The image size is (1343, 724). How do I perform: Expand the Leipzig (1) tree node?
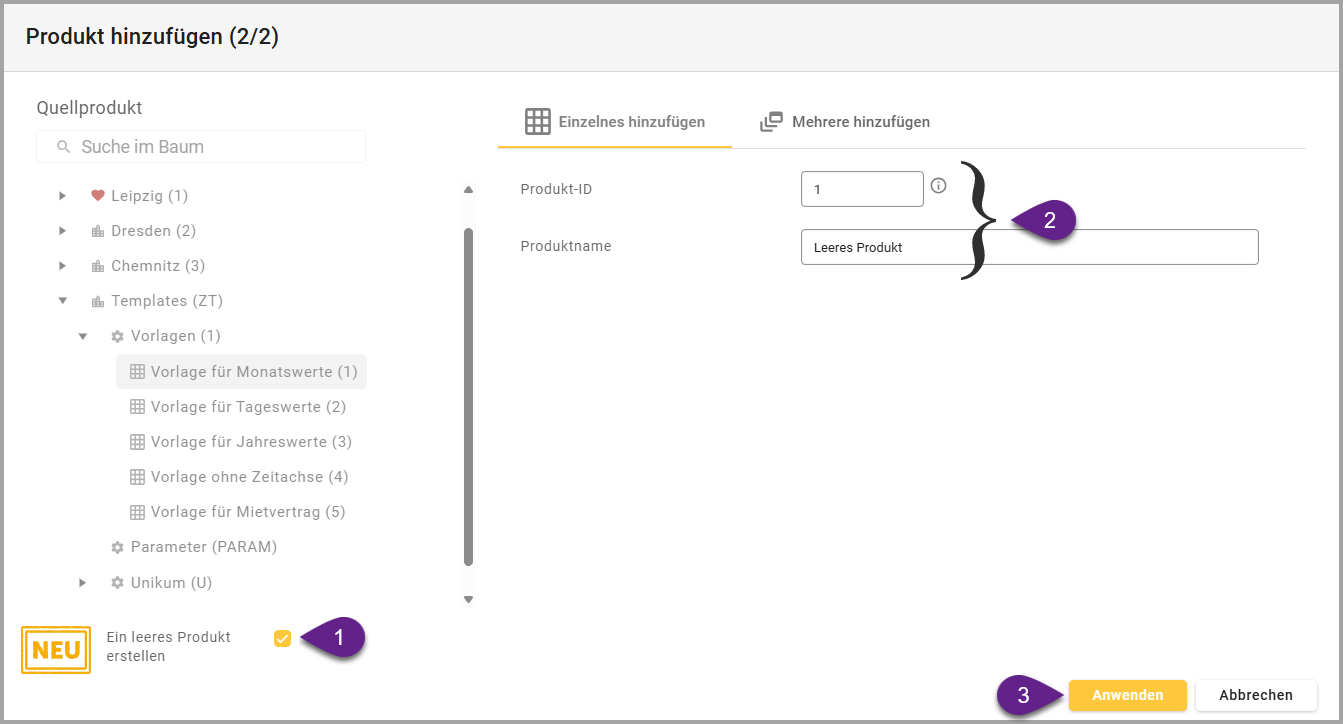pos(63,196)
